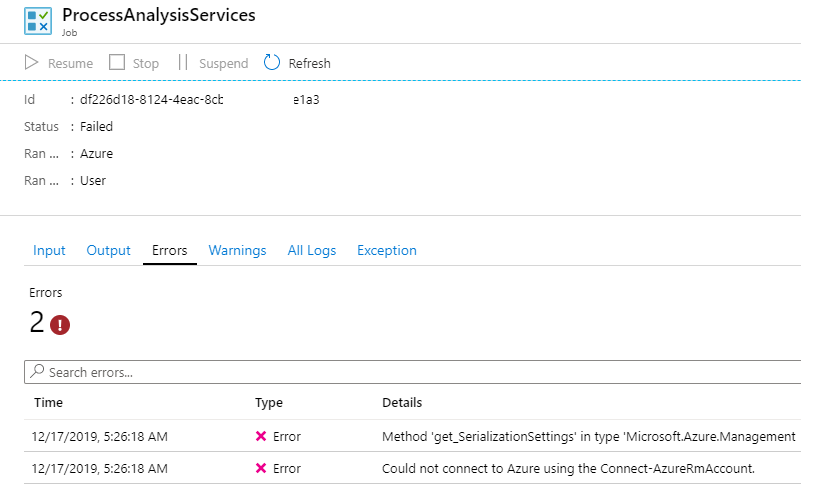814x494 pixels.
Task: Click the 'Azure' ran-on value
Action: [x=97, y=154]
